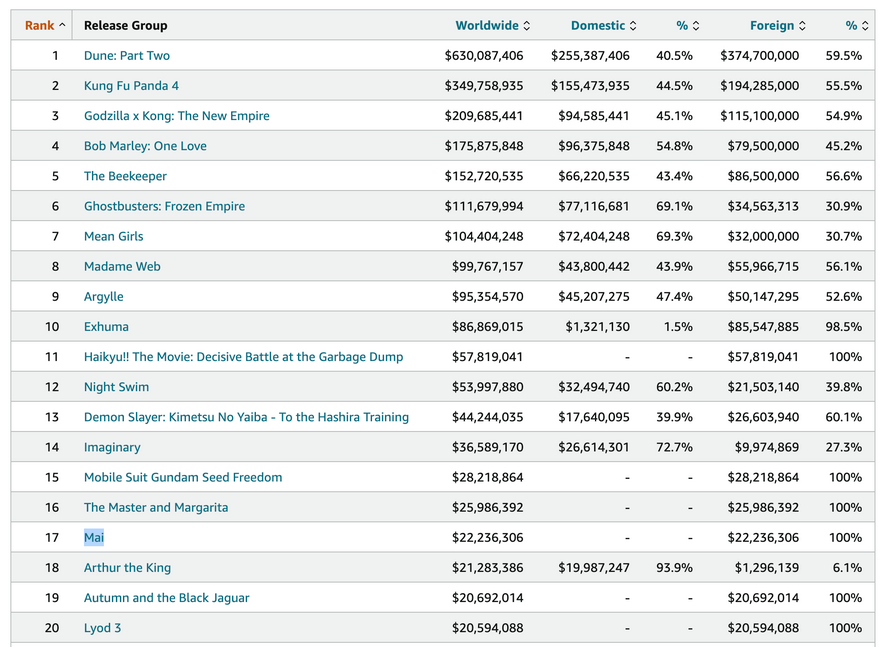Click Imaginary's foreign gross $9,974,869
This screenshot has width=880, height=647.
[767, 447]
